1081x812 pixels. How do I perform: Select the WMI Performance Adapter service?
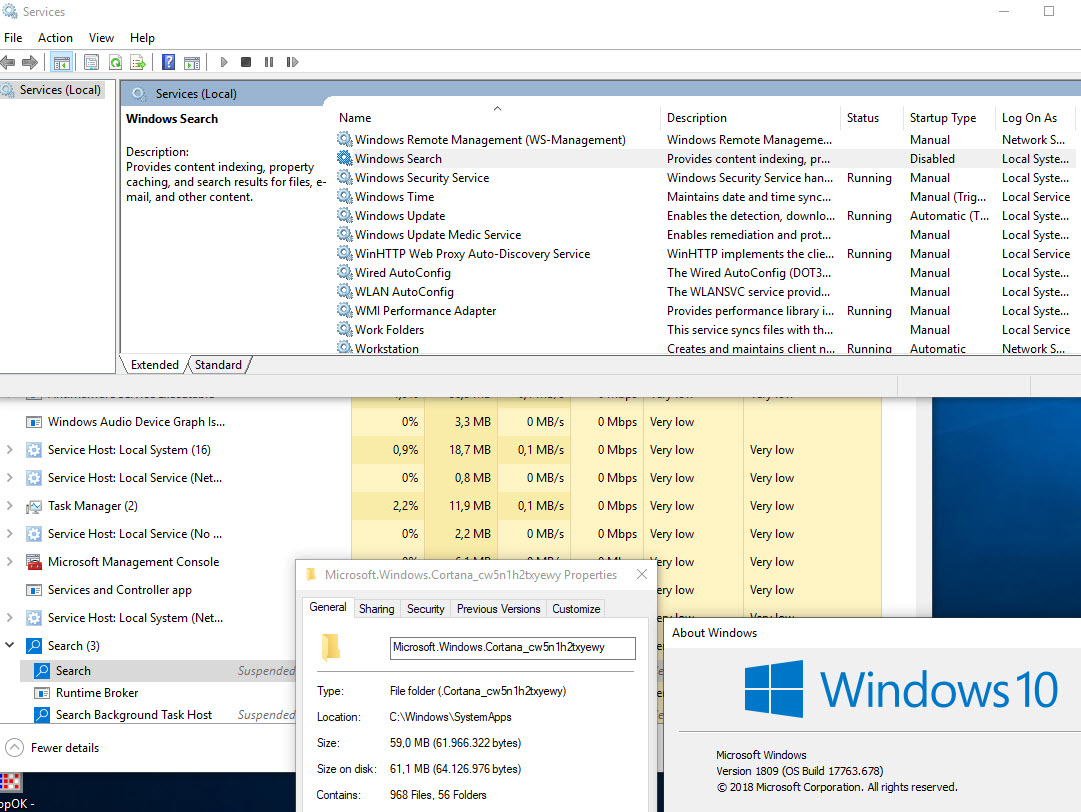(x=425, y=311)
